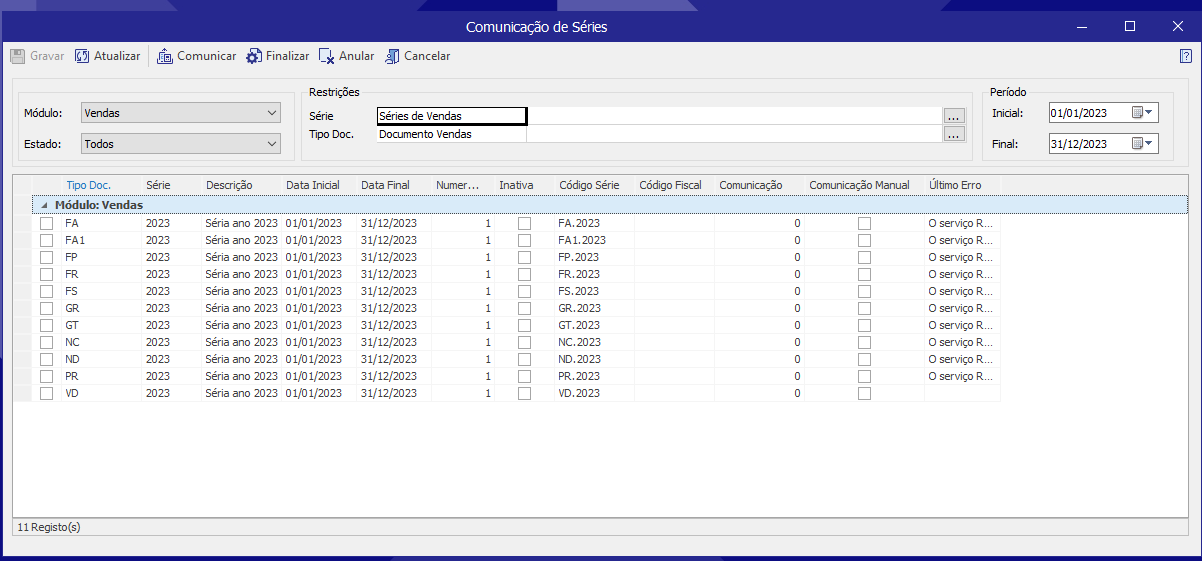Click the Série browse ellipsis button
1202x561 pixels.
[x=953, y=116]
